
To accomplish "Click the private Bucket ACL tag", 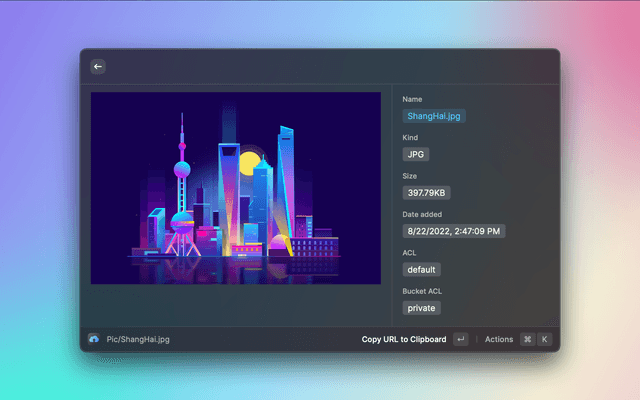I will (421, 307).
